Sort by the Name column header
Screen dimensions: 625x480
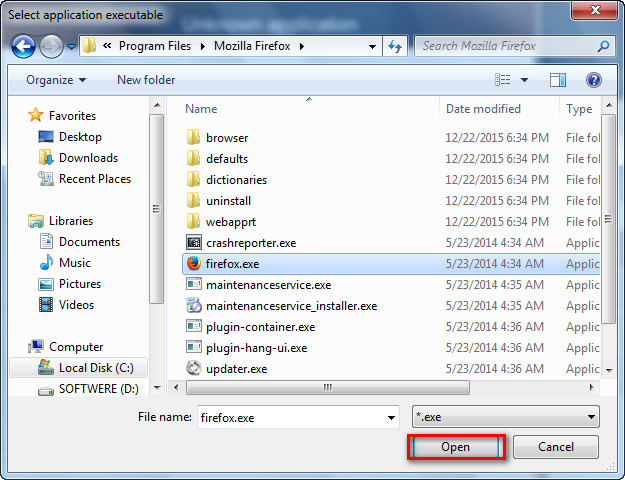[201, 109]
